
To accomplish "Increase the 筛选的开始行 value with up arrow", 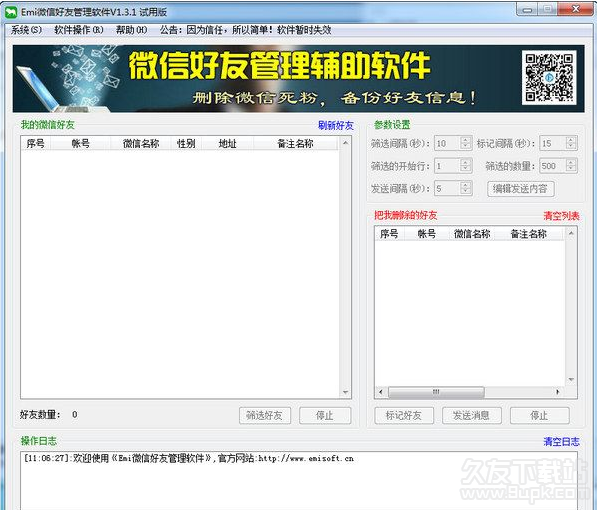I will pos(465,162).
